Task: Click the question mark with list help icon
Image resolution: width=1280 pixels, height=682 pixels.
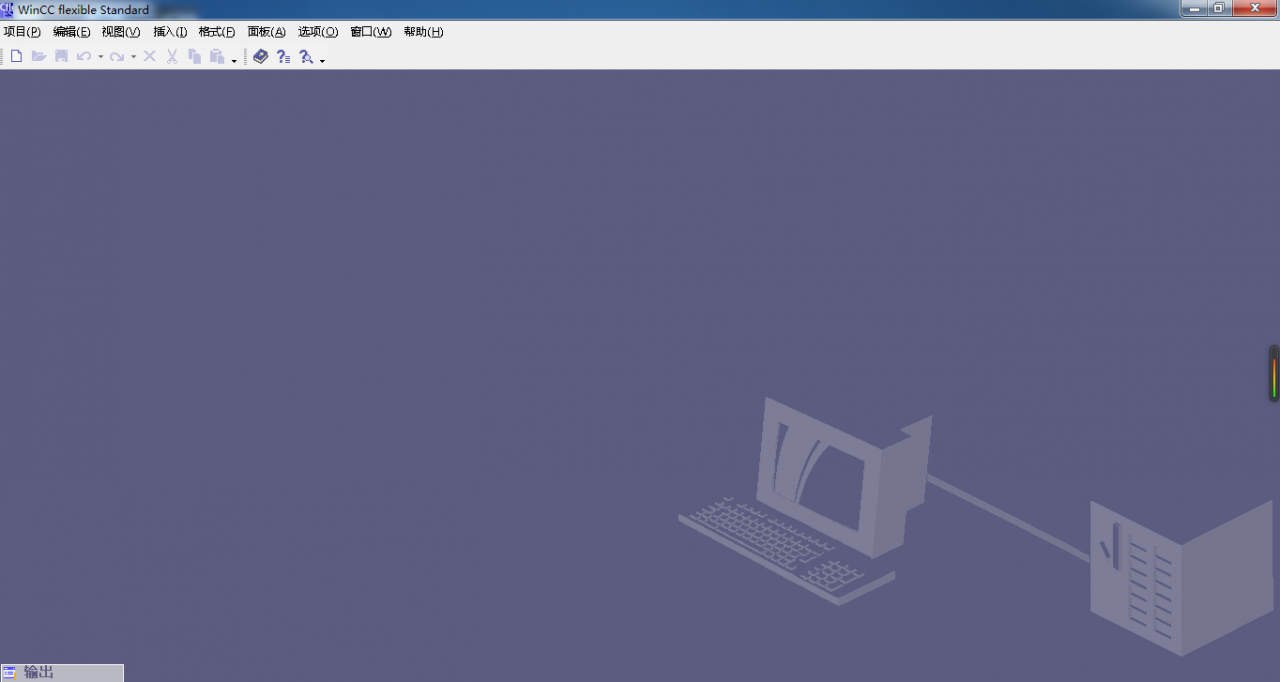Action: 284,57
